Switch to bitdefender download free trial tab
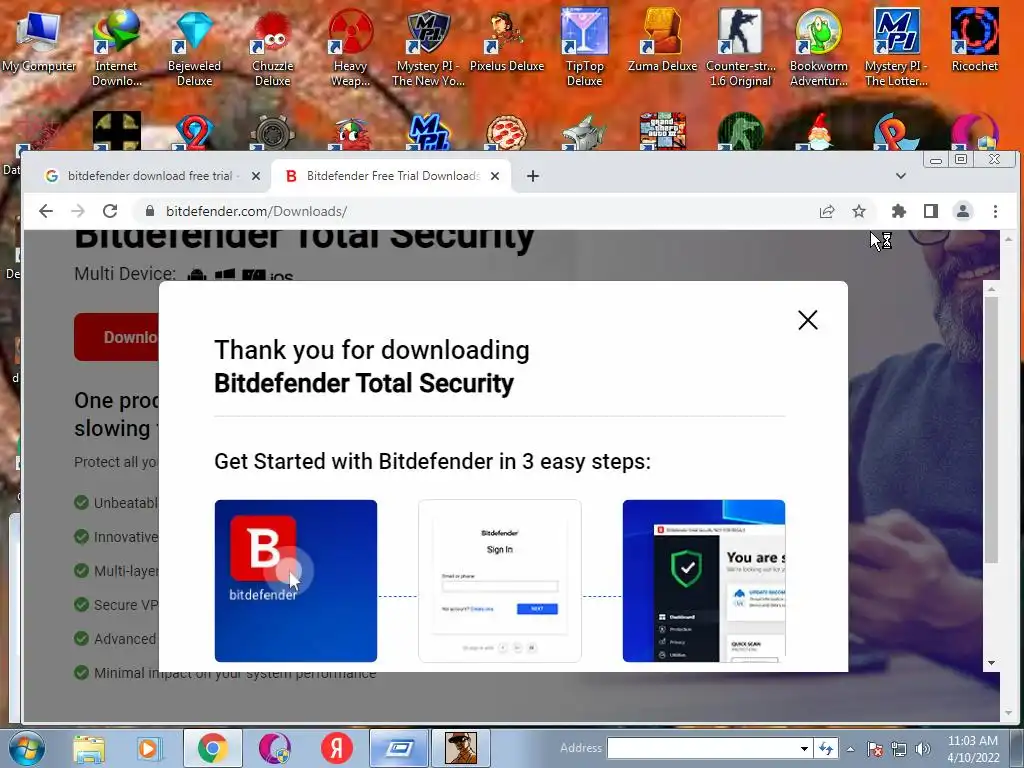The height and width of the screenshot is (768, 1024). click(150, 176)
